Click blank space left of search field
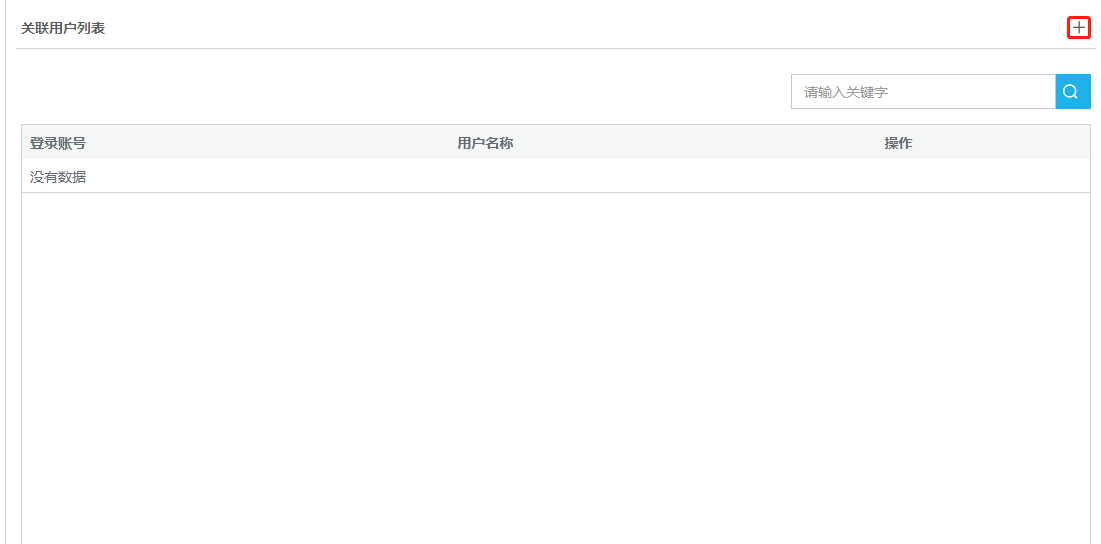 click(x=406, y=91)
